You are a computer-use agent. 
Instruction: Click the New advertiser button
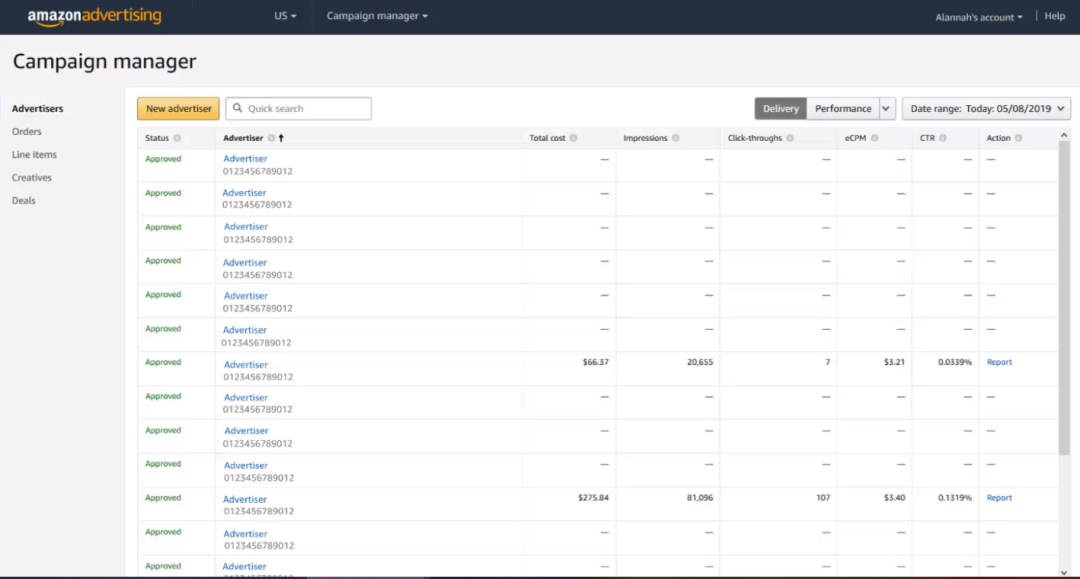point(178,108)
